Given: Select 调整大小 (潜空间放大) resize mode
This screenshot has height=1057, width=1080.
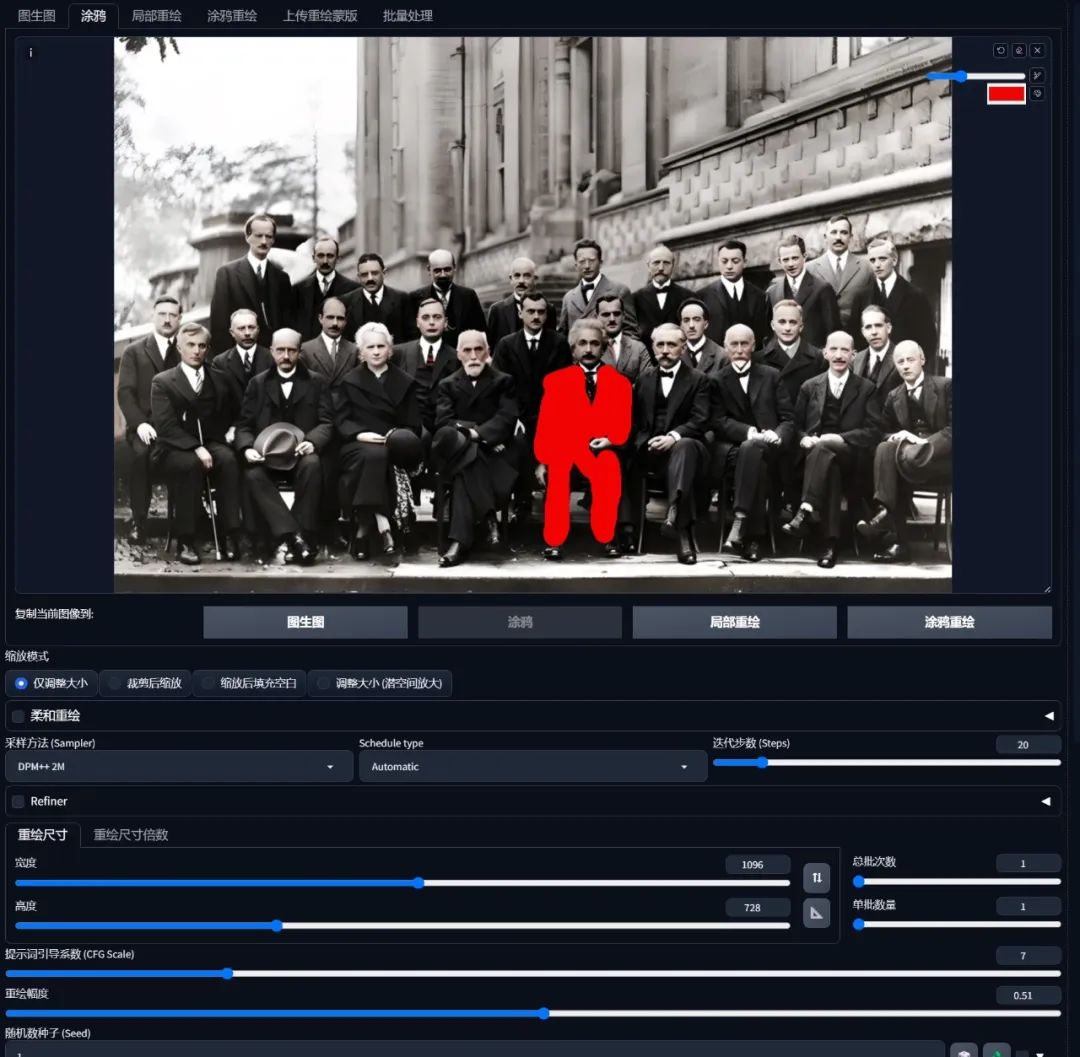Looking at the screenshot, I should 380,683.
